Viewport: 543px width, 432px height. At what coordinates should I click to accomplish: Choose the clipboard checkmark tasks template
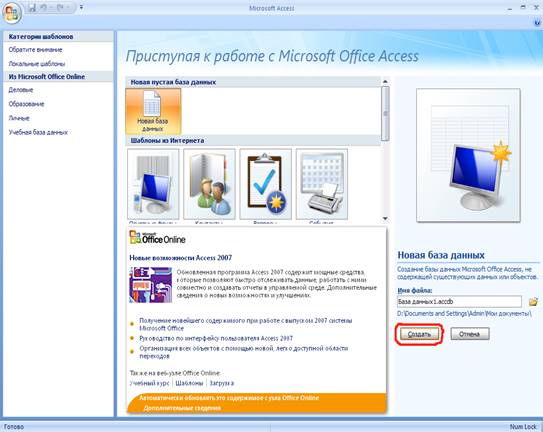pyautogui.click(x=266, y=184)
